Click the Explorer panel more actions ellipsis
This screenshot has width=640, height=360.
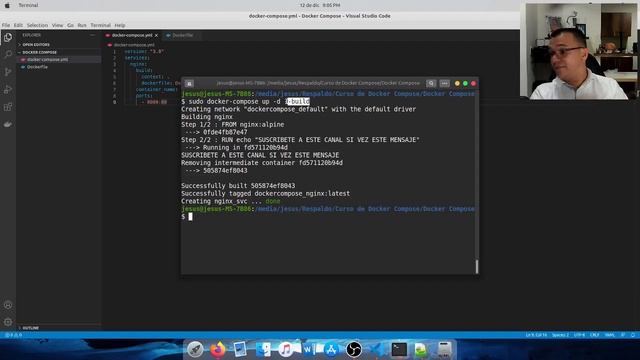(93, 35)
